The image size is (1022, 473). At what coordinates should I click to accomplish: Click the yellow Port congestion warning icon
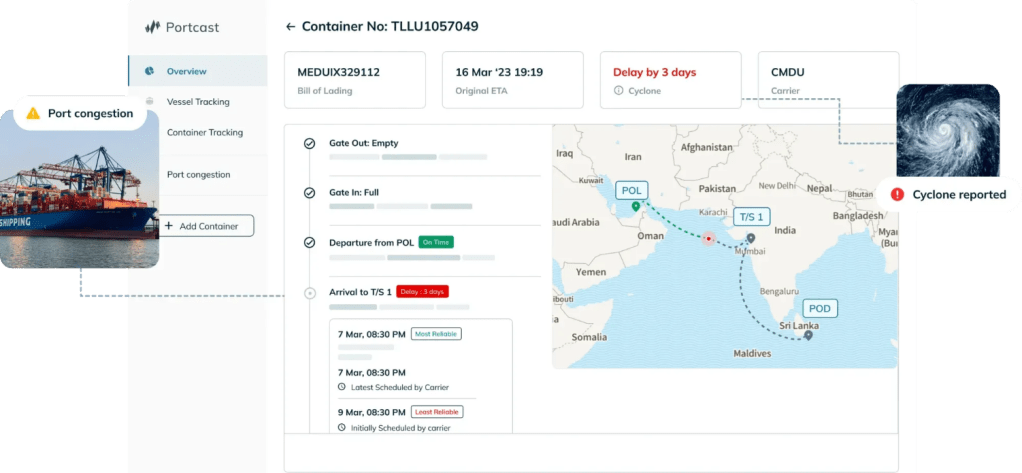(x=33, y=113)
